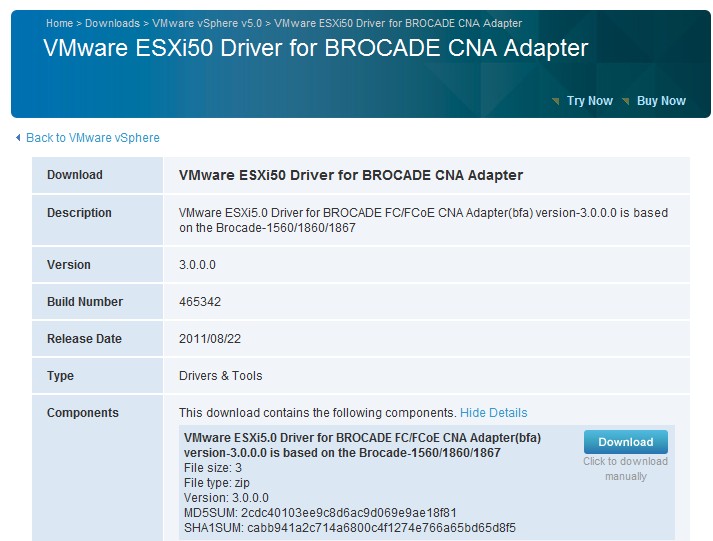Click the bold component title text

coord(362,445)
